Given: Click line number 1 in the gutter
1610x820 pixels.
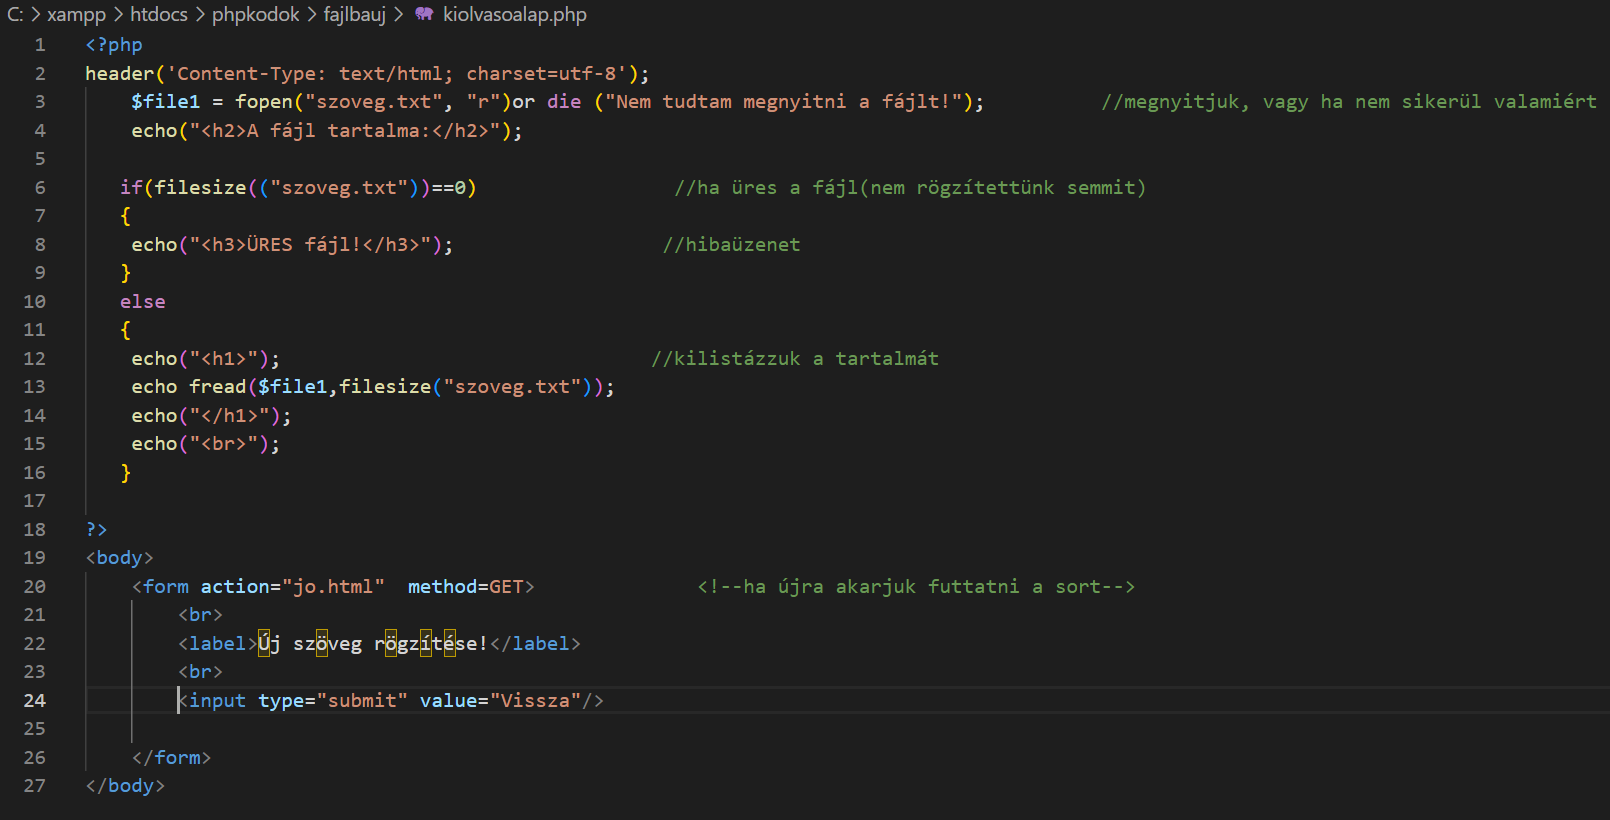Looking at the screenshot, I should pos(40,45).
